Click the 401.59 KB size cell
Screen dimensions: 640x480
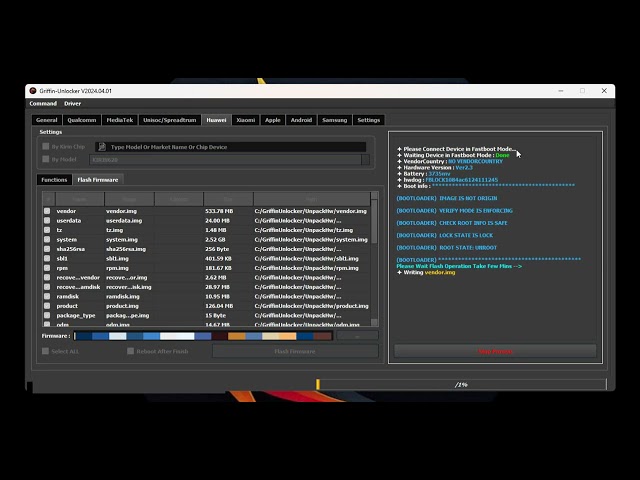tap(218, 258)
